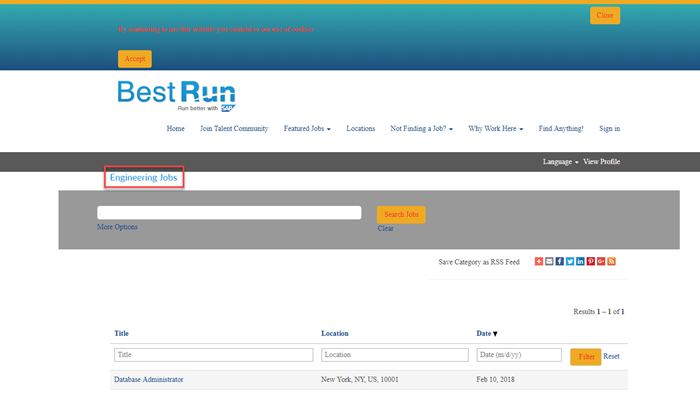Share on Twitter icon
Screen dimensions: 700x401
point(570,261)
